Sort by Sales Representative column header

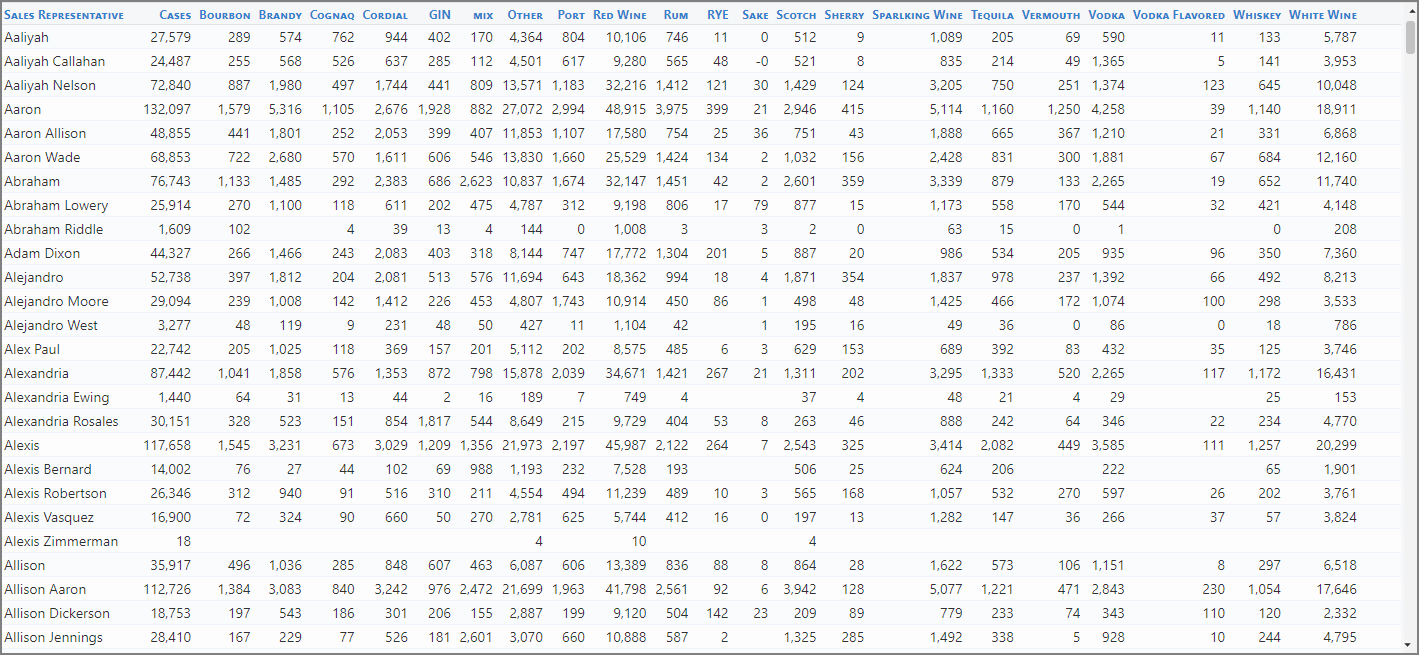(64, 15)
